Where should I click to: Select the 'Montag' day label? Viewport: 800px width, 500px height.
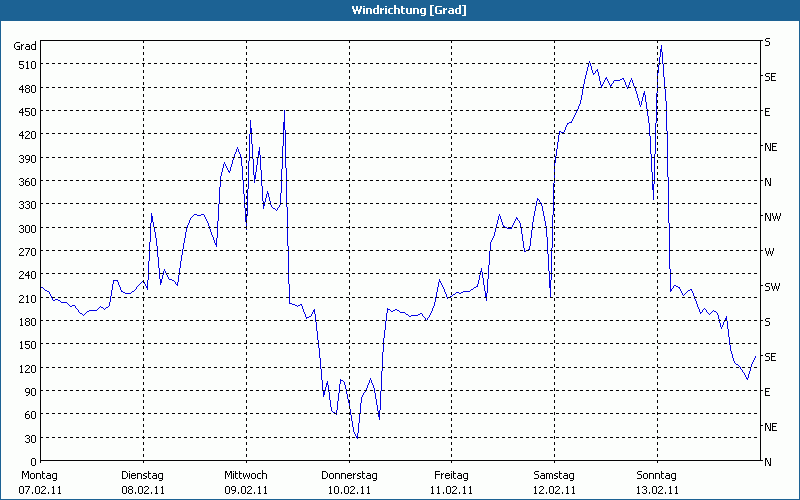click(x=39, y=476)
